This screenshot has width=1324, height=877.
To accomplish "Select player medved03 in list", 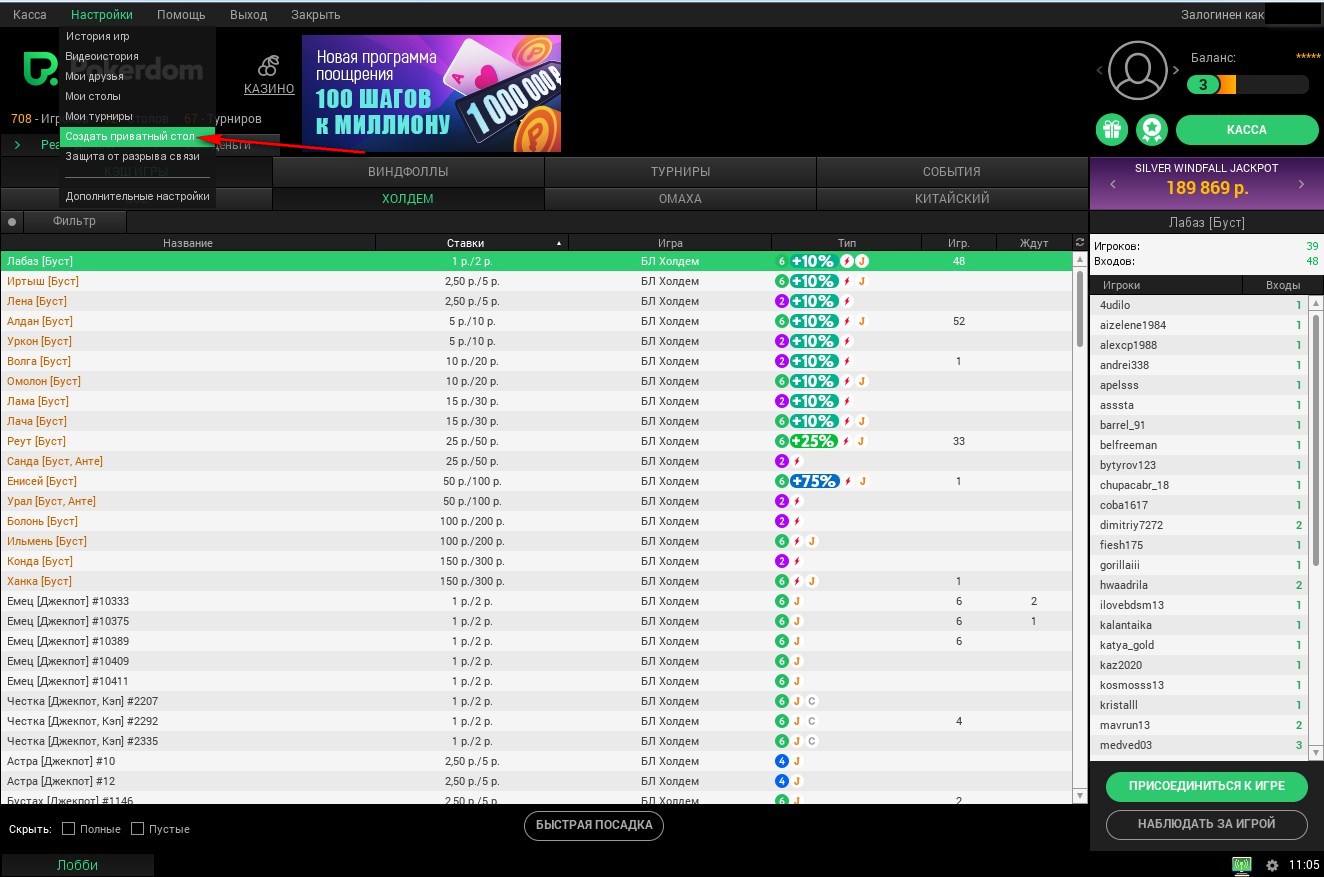I will (x=1200, y=745).
